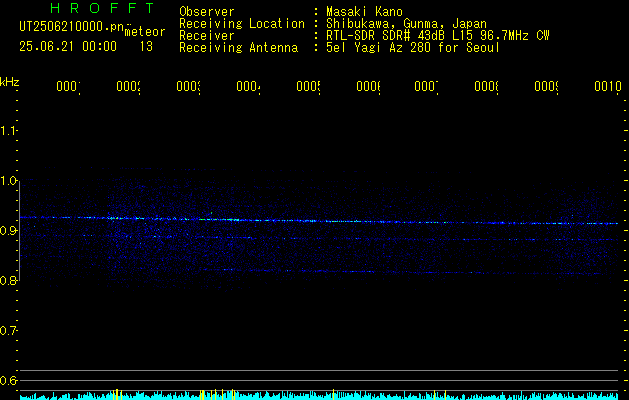Select the filename UT2506210000.pn
629x400 pixels.
click(71, 27)
